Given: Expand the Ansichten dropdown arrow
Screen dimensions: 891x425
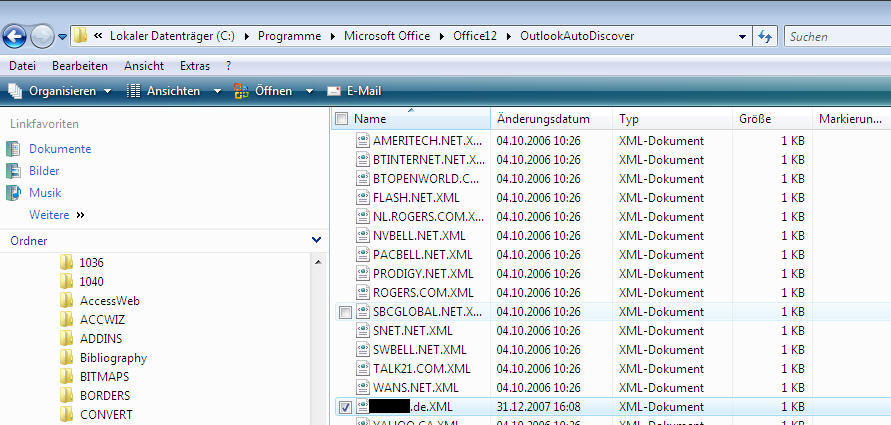Looking at the screenshot, I should point(216,91).
